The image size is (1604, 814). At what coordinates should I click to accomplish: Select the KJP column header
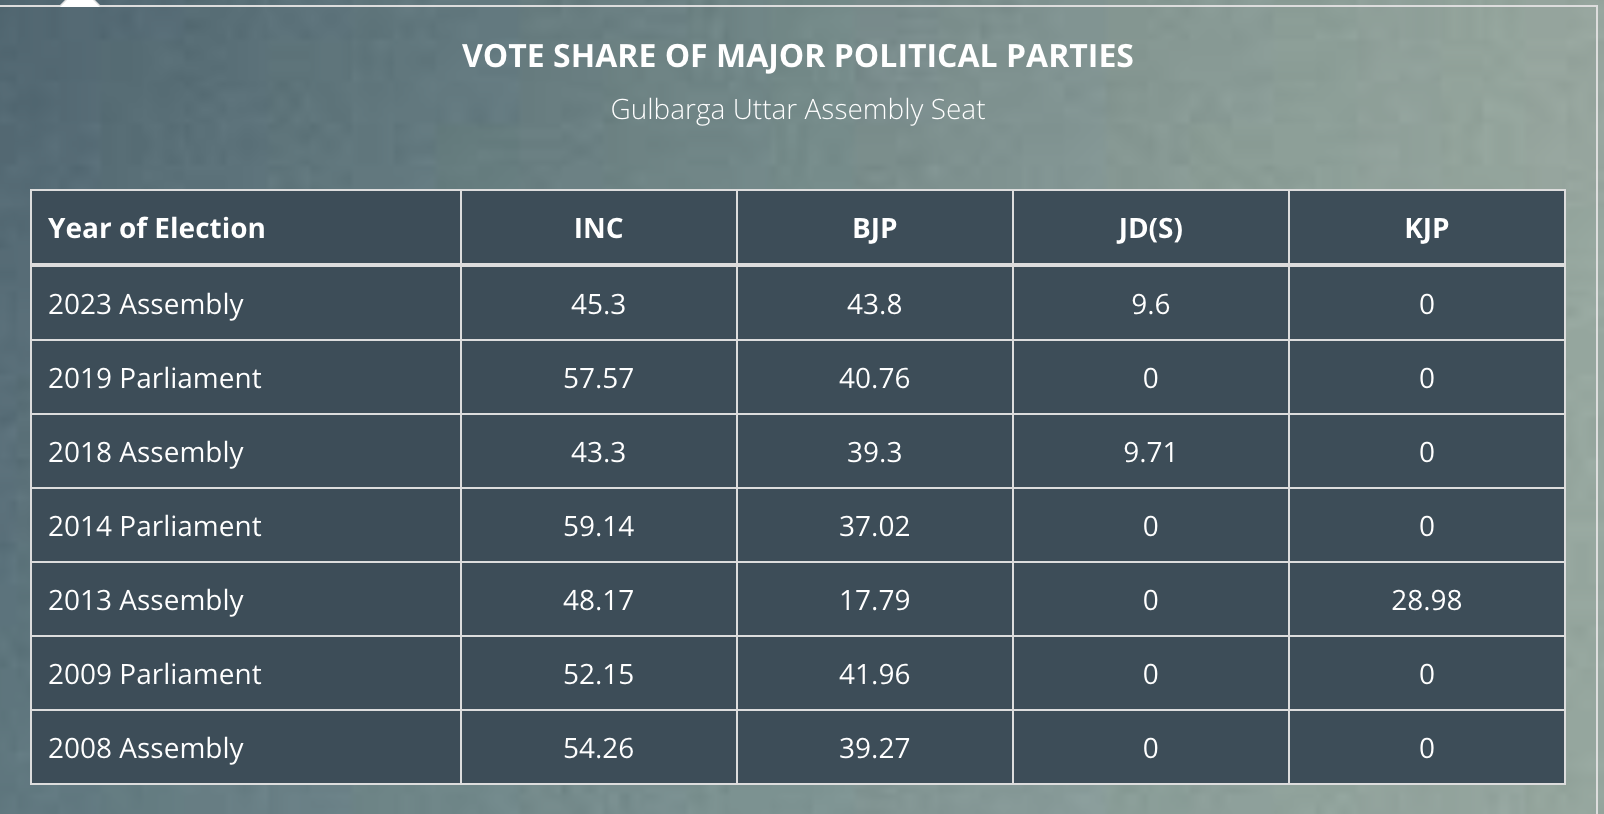tap(1426, 228)
